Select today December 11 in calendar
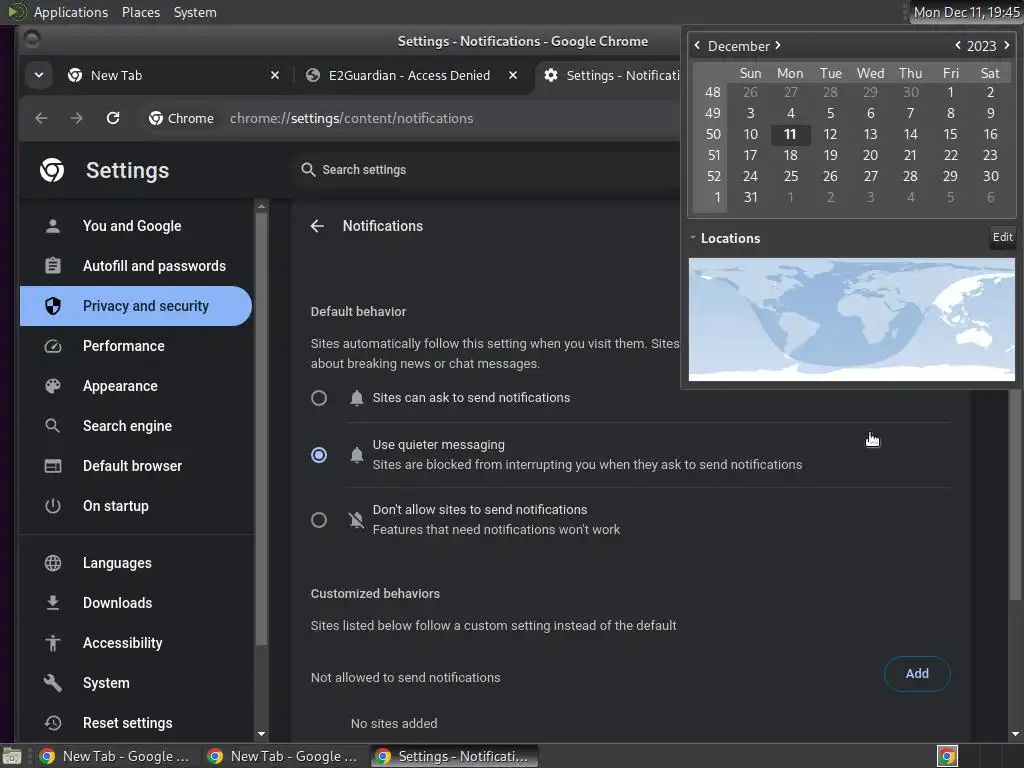1024x768 pixels. (x=790, y=135)
